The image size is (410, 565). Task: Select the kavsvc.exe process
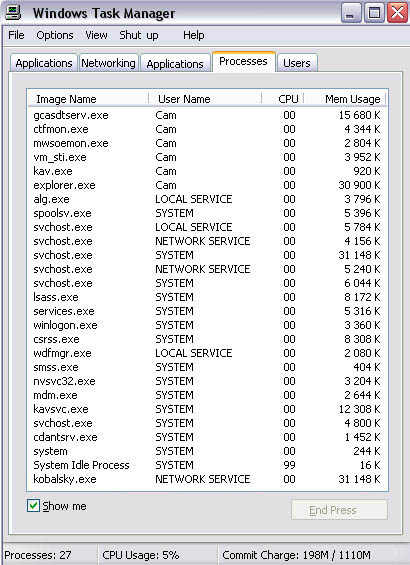point(207,409)
